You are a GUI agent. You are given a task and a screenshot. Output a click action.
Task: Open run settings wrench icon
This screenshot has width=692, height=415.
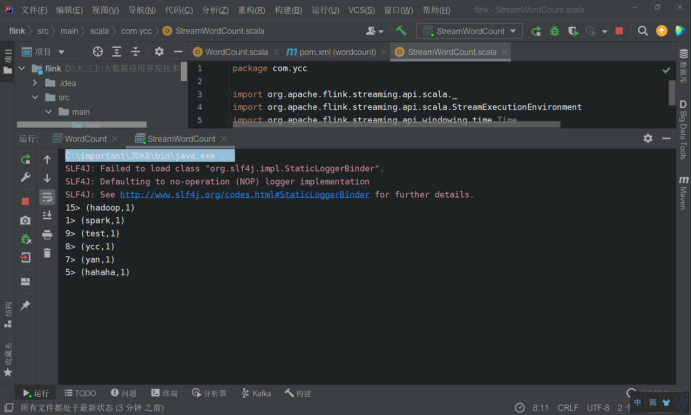click(26, 177)
